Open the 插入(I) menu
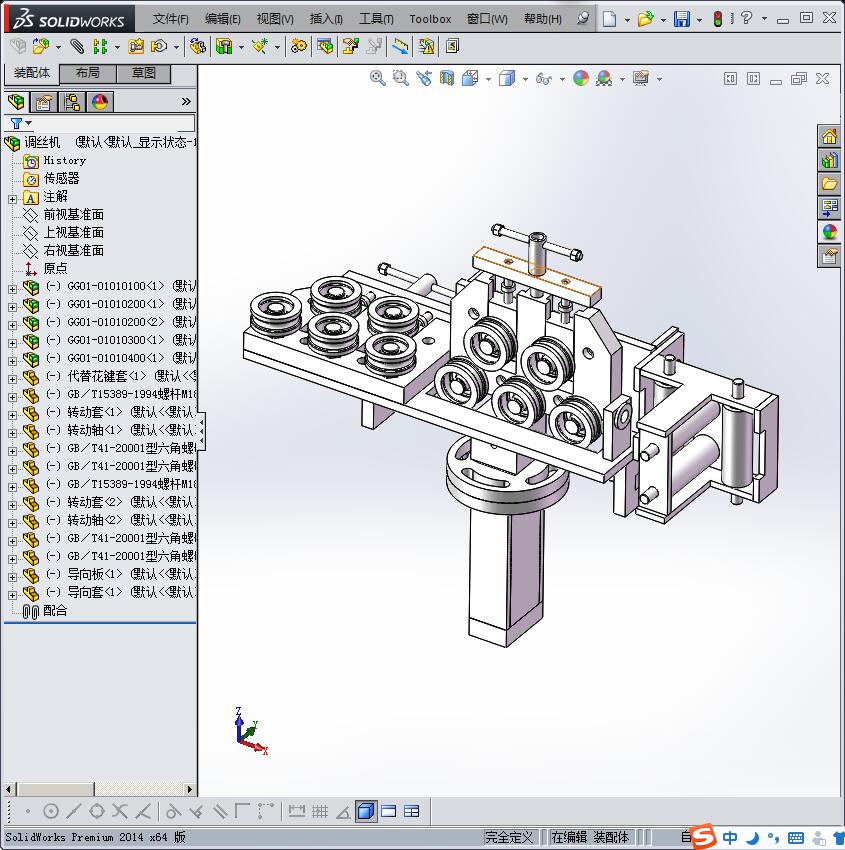845x850 pixels. coord(326,19)
